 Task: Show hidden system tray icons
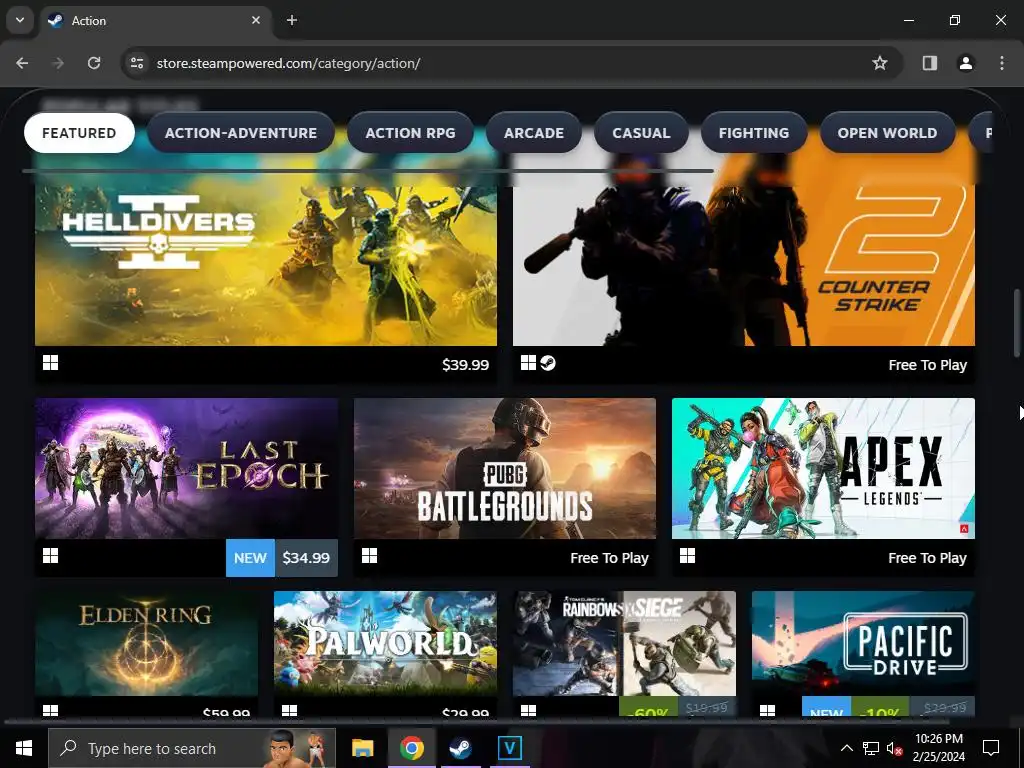(846, 748)
